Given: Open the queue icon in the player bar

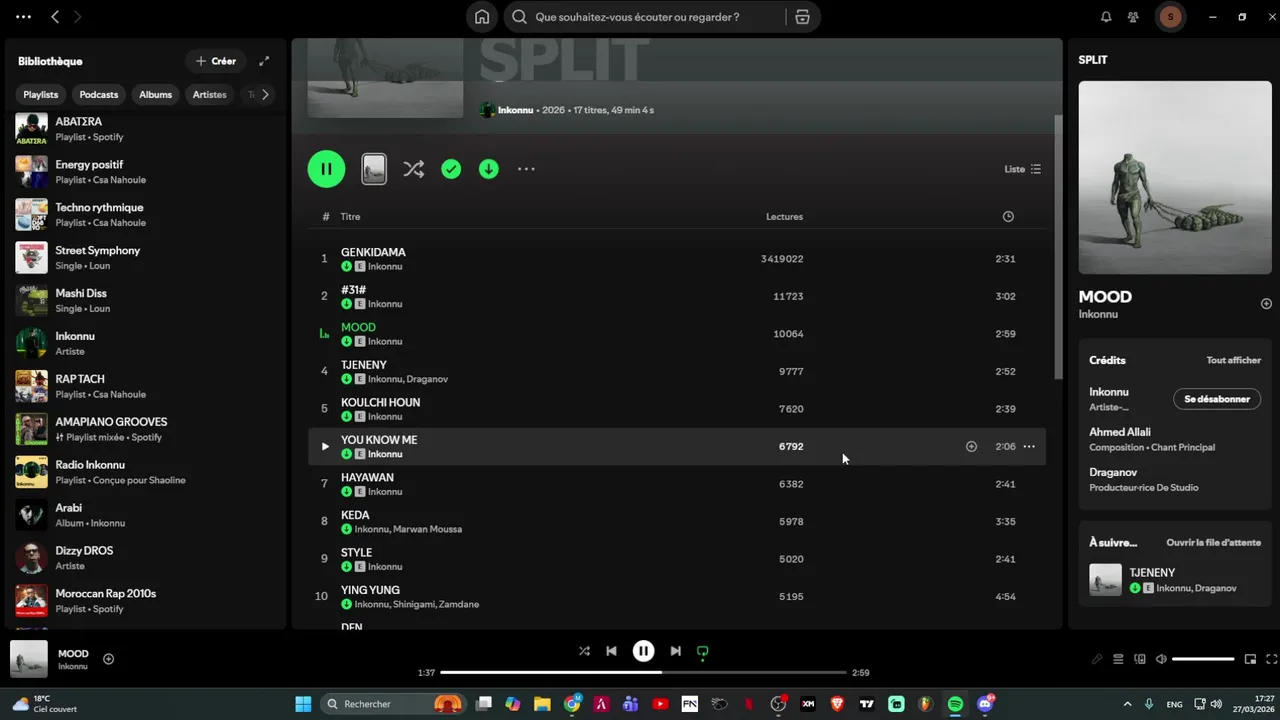Looking at the screenshot, I should tap(1118, 659).
